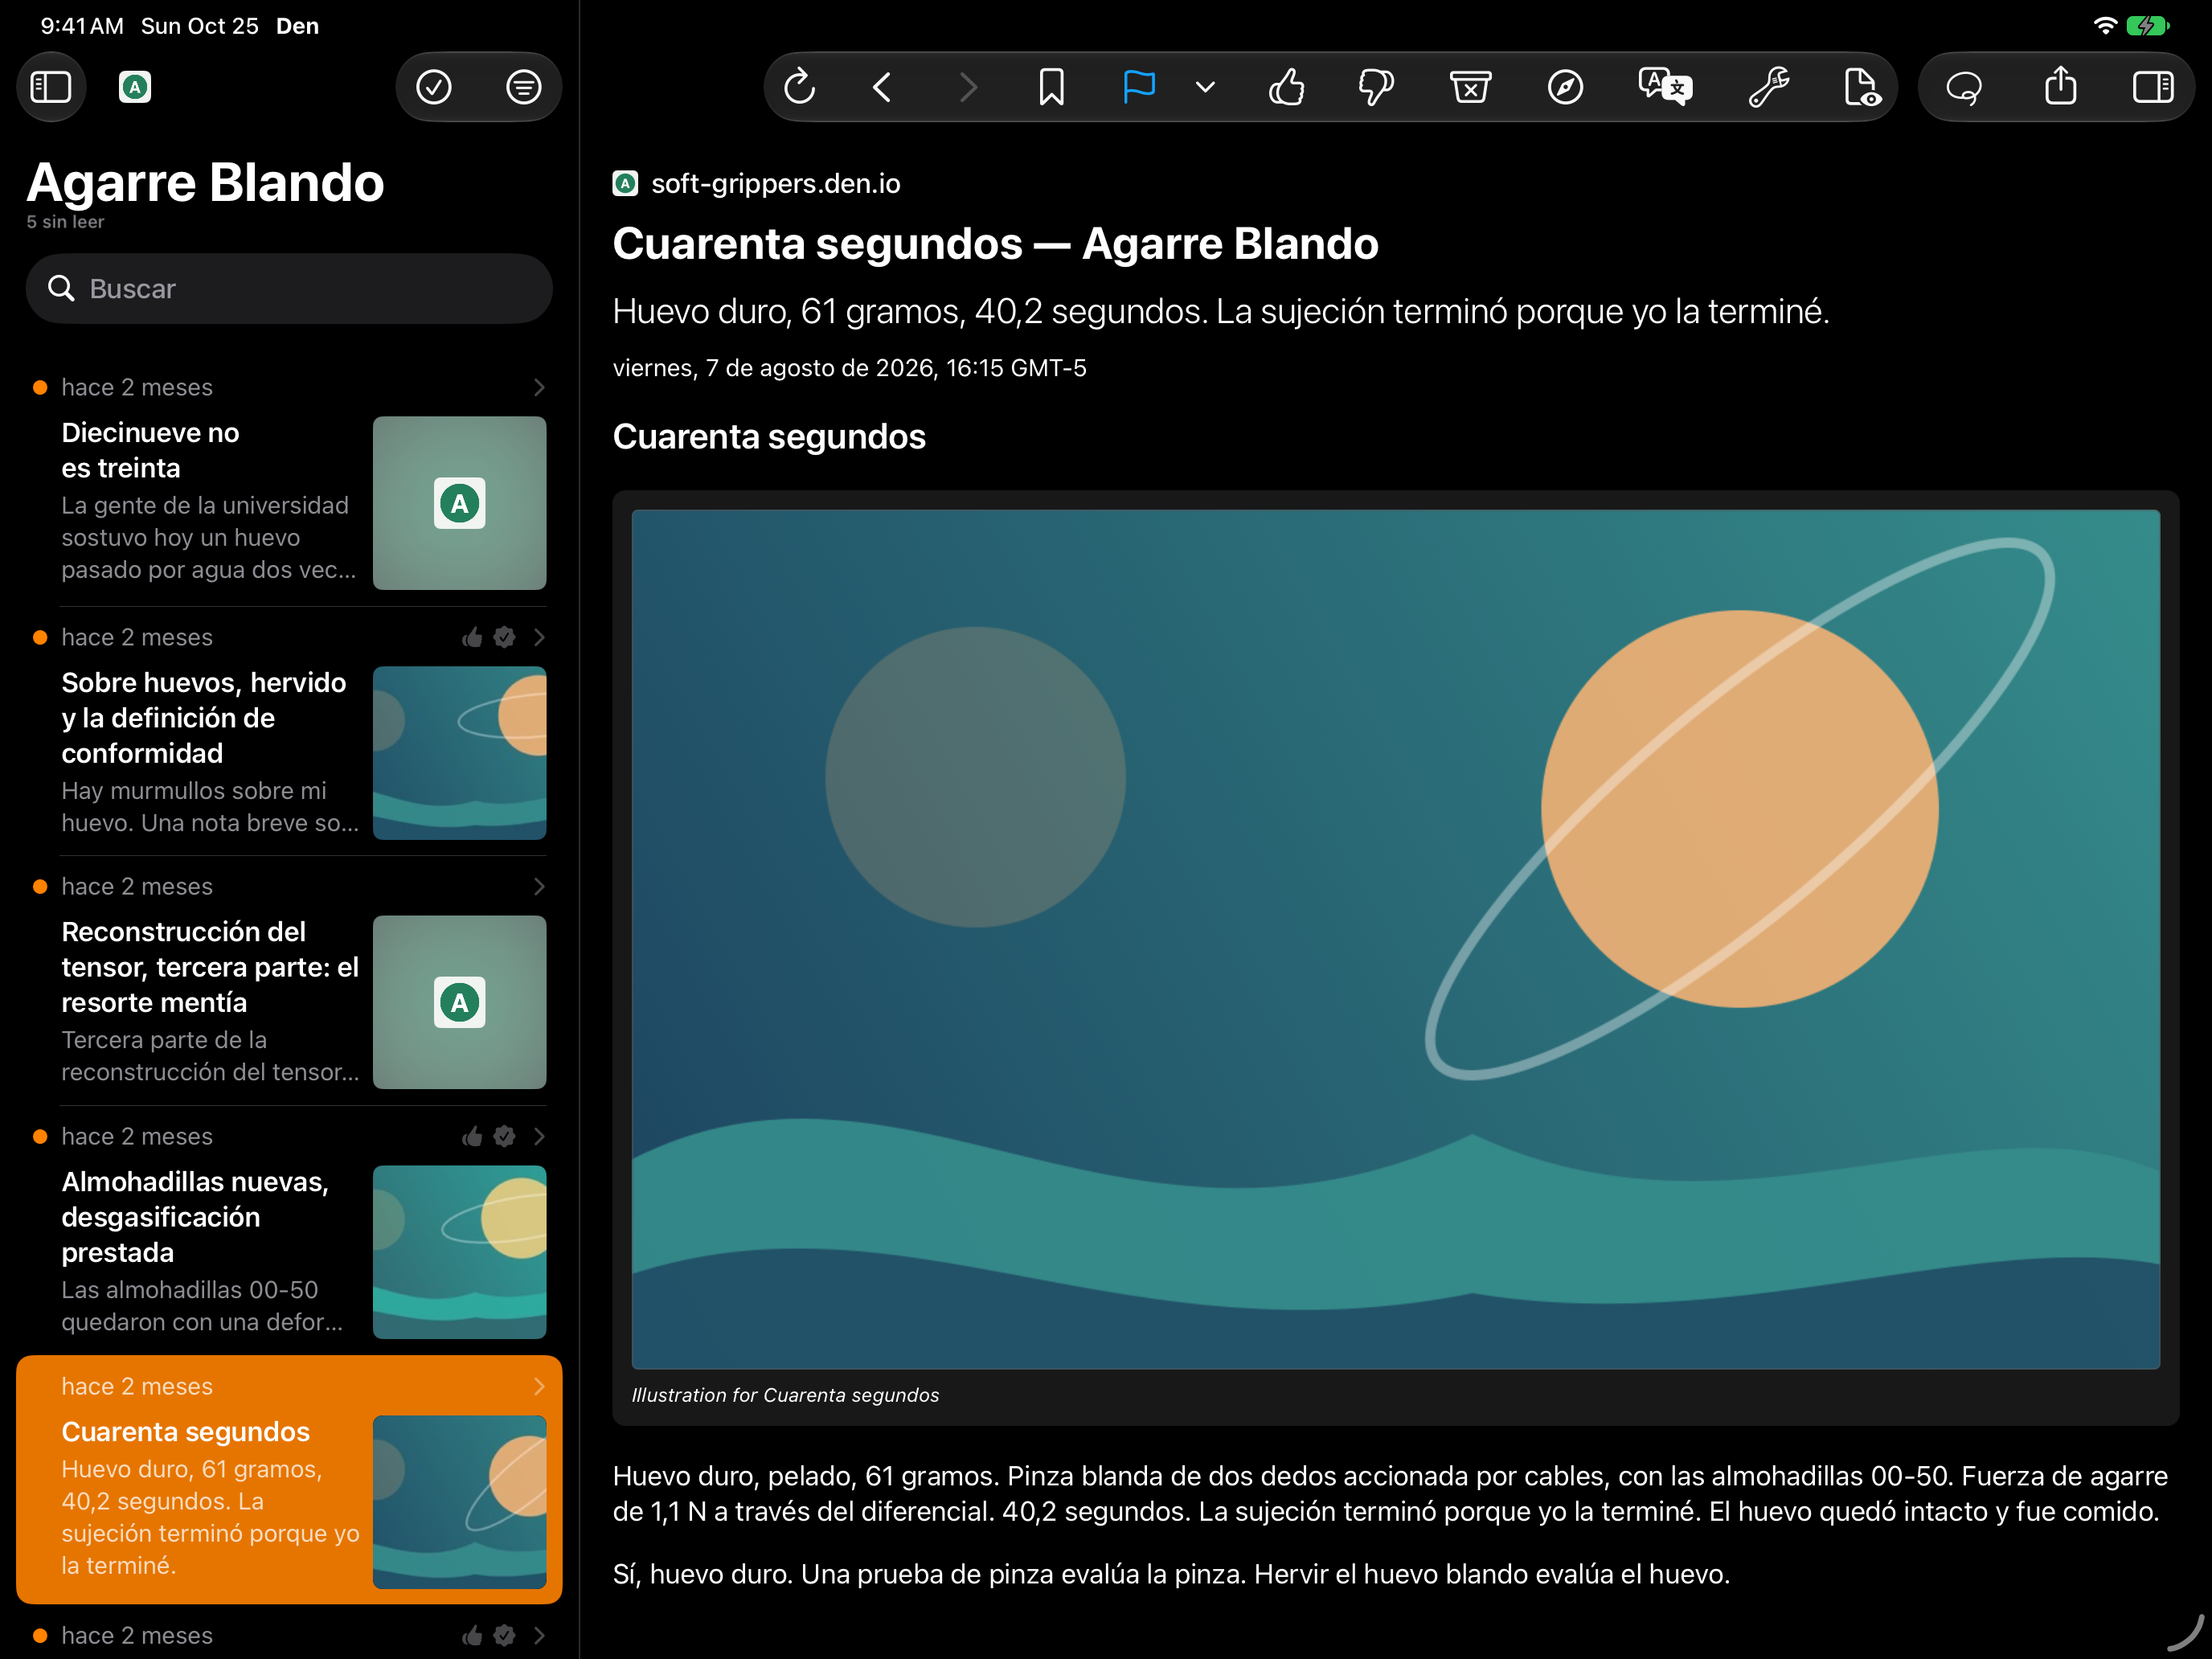
Task: Expand chevron for 'Reconstrucción del tensor' entry
Action: pos(539,886)
